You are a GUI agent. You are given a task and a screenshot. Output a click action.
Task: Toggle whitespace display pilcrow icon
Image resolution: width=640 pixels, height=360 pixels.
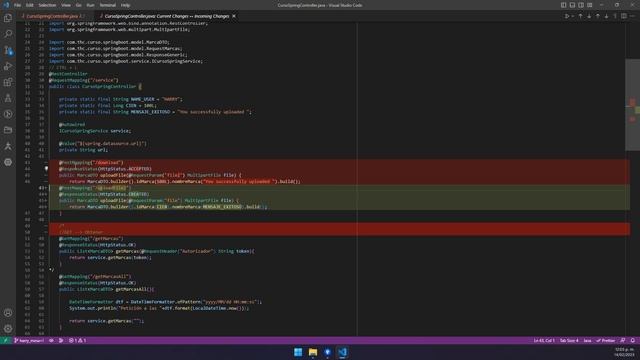615,16
